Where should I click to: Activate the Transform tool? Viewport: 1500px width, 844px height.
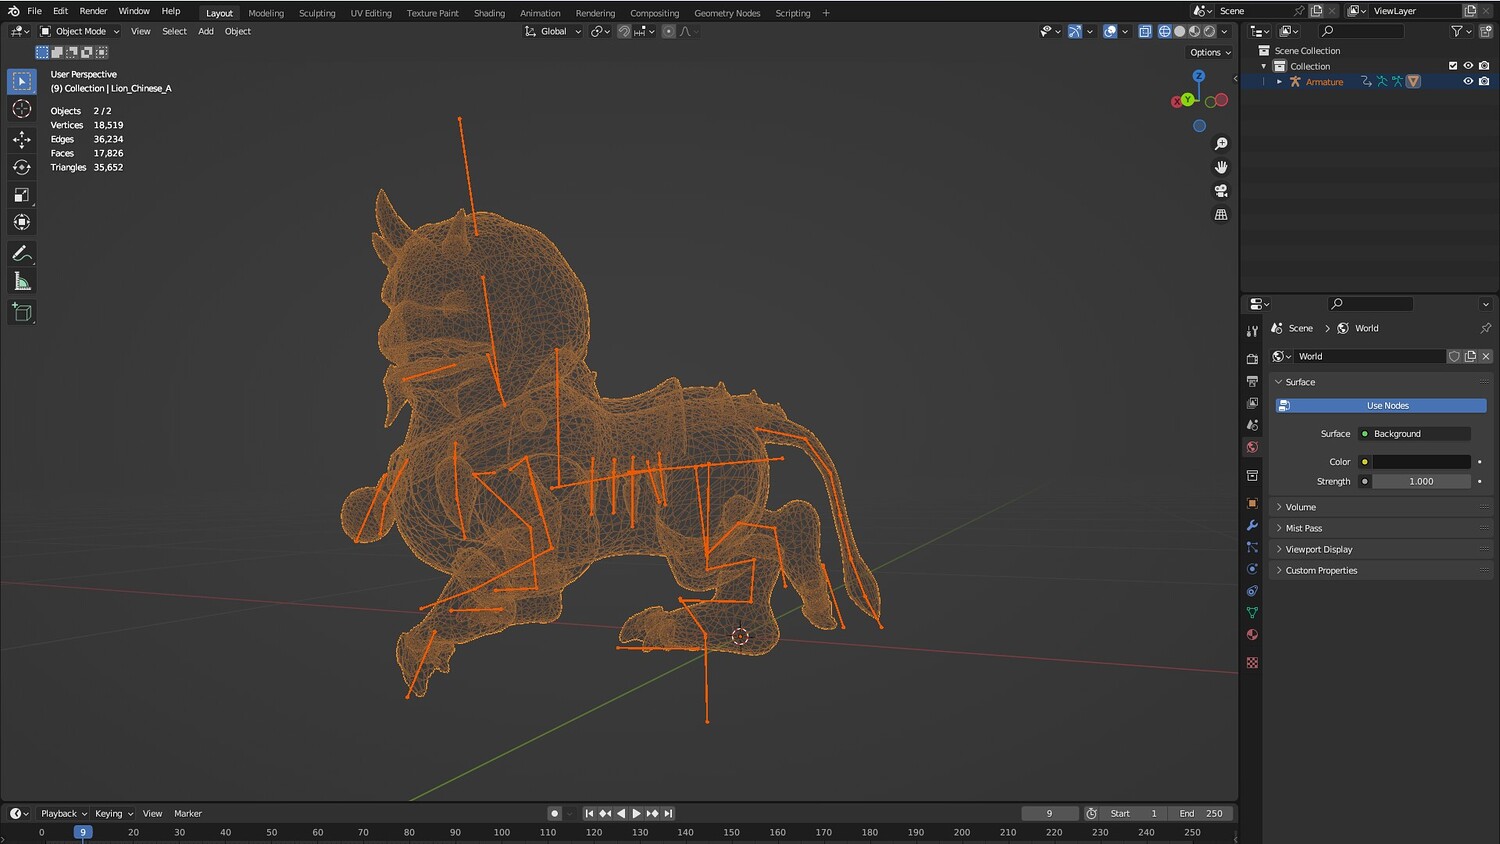(22, 222)
